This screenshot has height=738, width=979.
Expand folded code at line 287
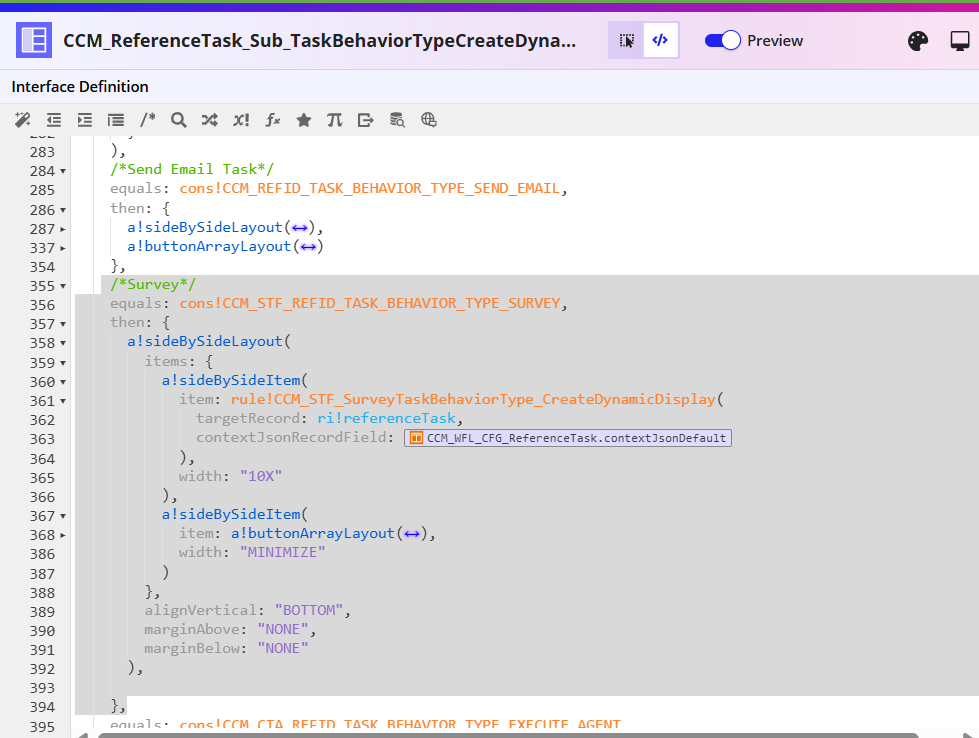coord(63,229)
